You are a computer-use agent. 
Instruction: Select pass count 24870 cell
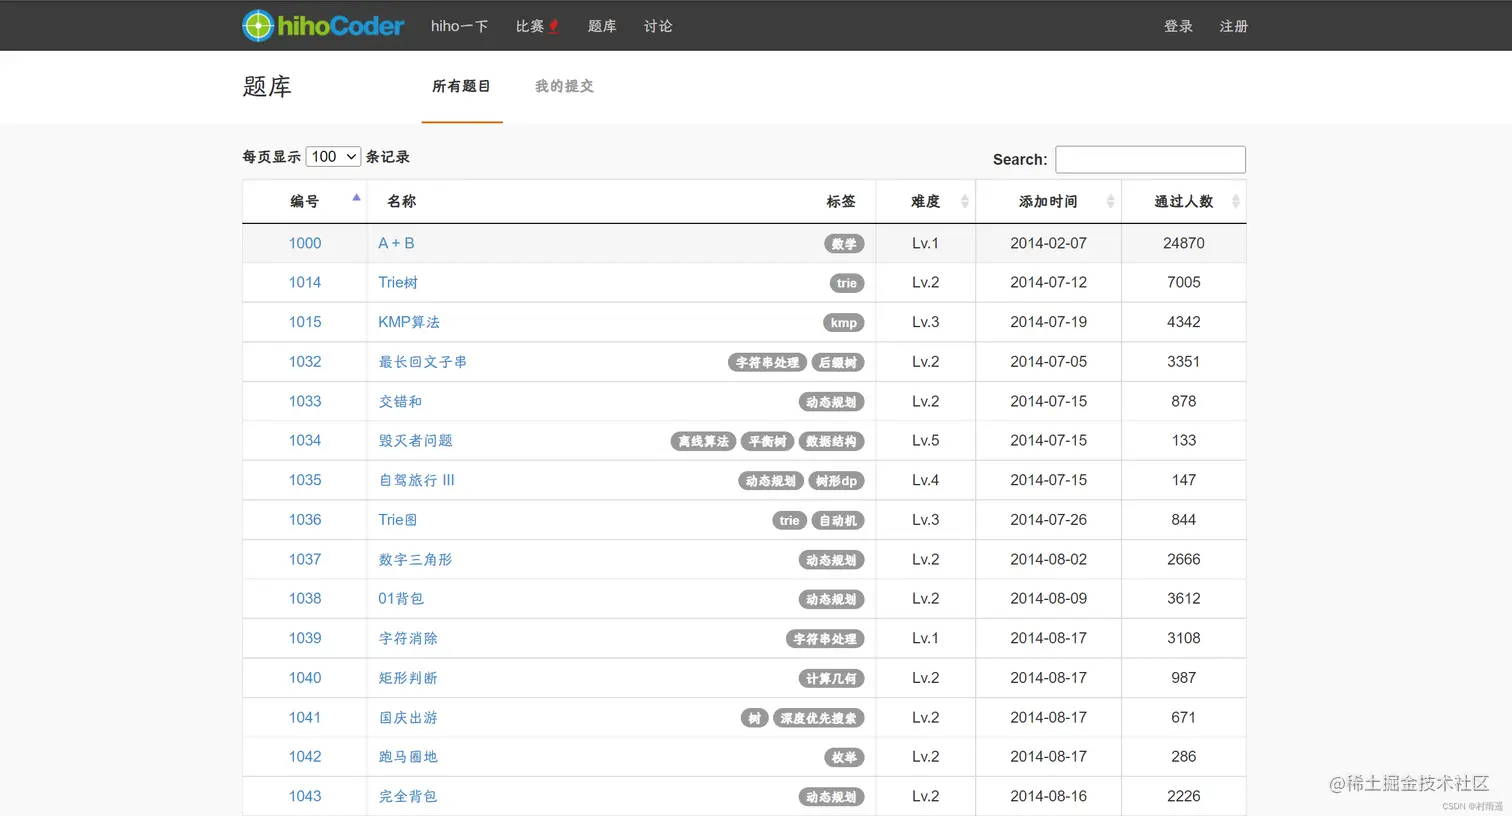point(1184,243)
